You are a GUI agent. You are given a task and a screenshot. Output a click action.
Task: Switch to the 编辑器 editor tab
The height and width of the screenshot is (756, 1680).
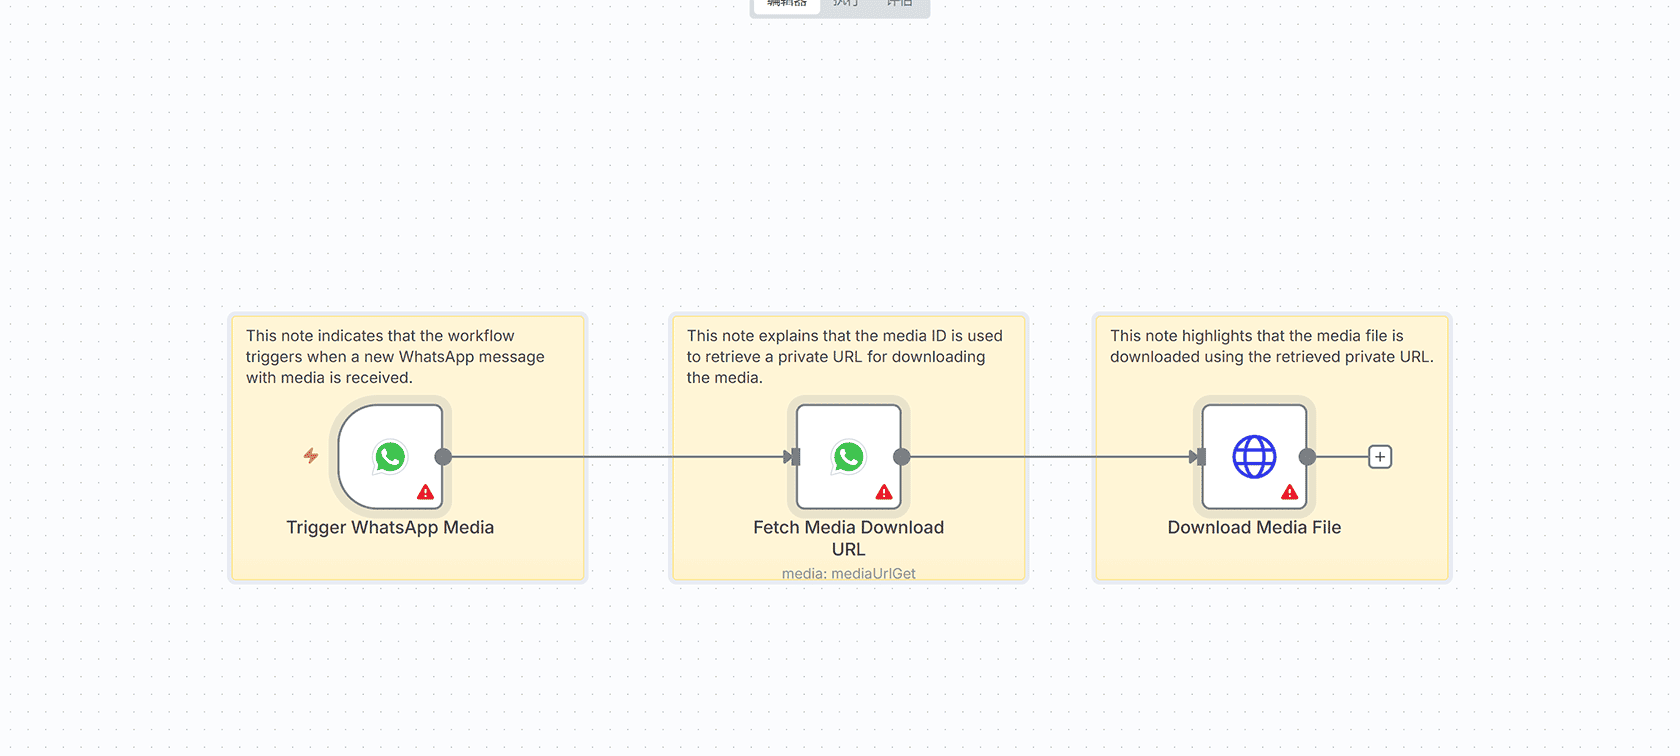point(787,5)
